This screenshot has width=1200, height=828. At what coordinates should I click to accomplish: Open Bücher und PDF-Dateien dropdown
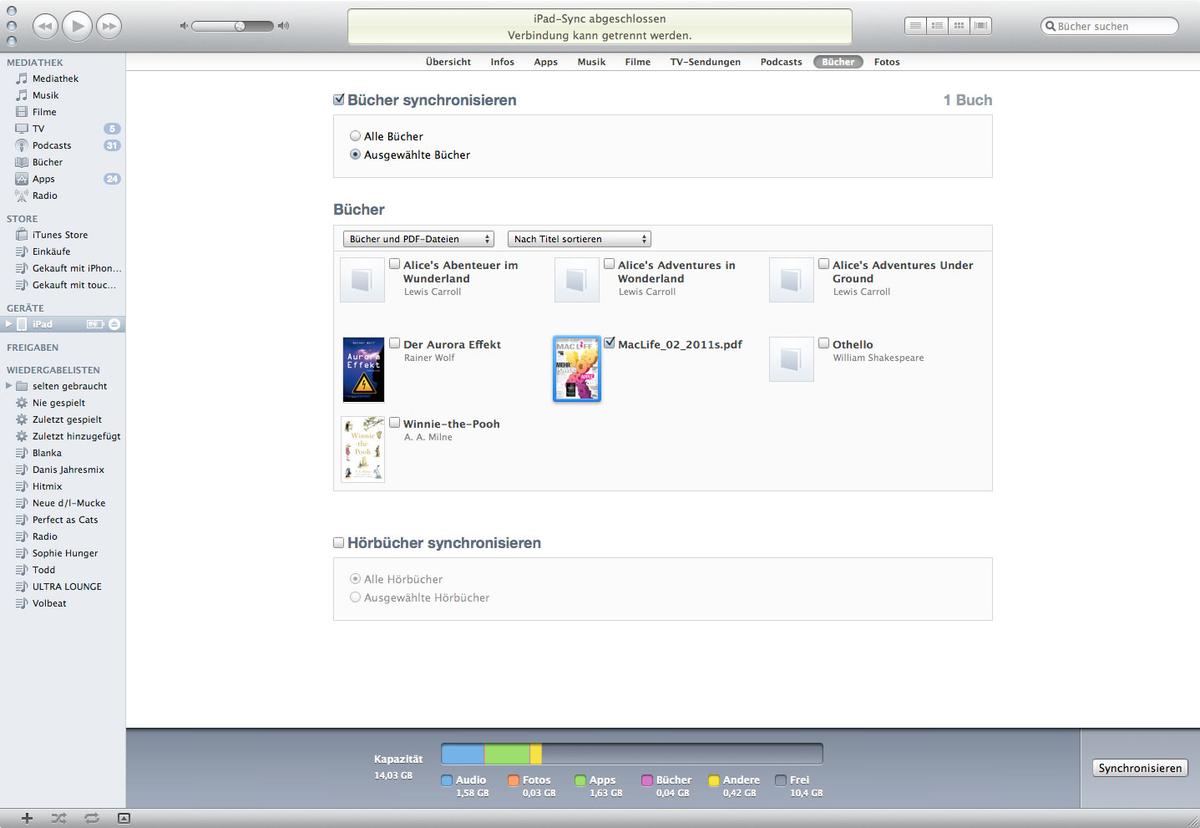[418, 239]
